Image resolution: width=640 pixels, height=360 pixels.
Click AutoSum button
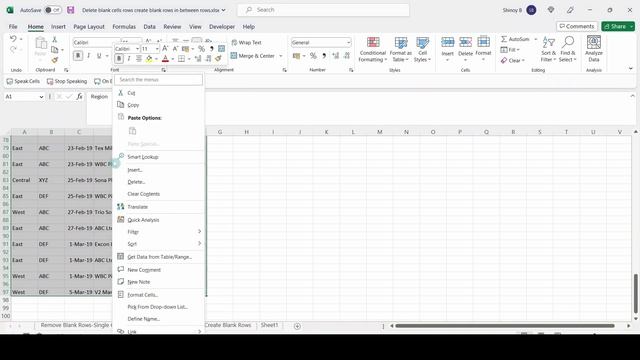(515, 39)
